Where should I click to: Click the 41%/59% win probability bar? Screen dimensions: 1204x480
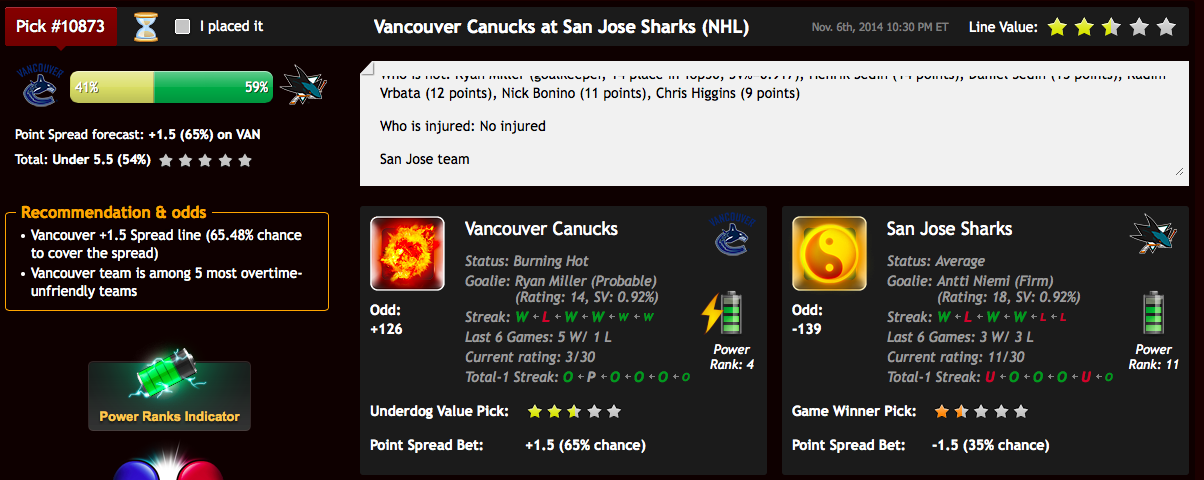(x=171, y=87)
